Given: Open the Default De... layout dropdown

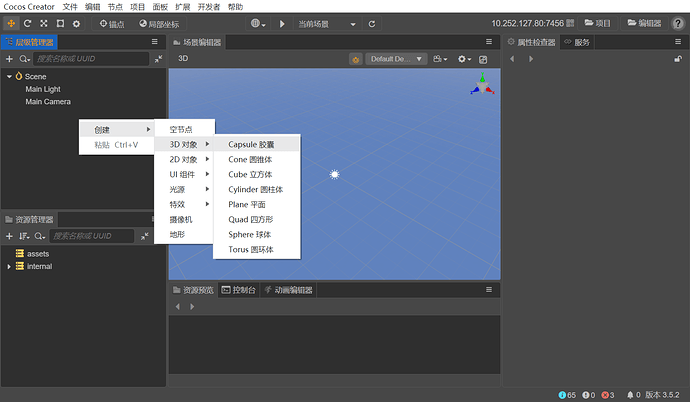Looking at the screenshot, I should [396, 59].
